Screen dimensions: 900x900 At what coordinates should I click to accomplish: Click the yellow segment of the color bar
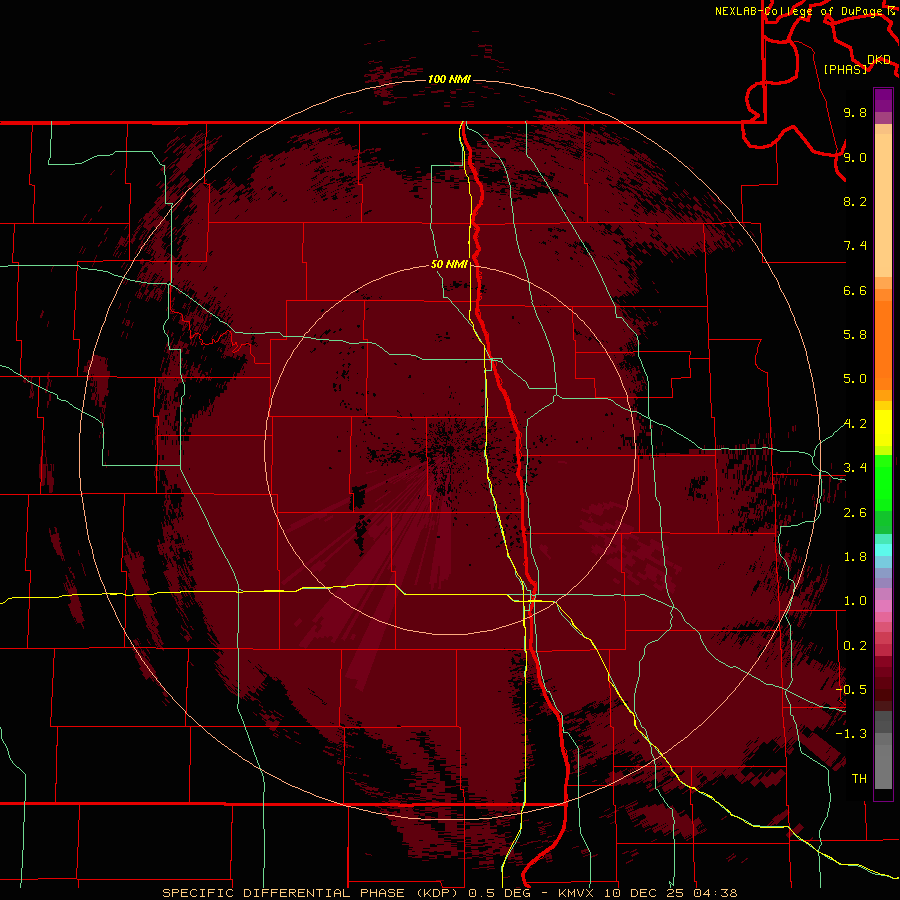[883, 428]
